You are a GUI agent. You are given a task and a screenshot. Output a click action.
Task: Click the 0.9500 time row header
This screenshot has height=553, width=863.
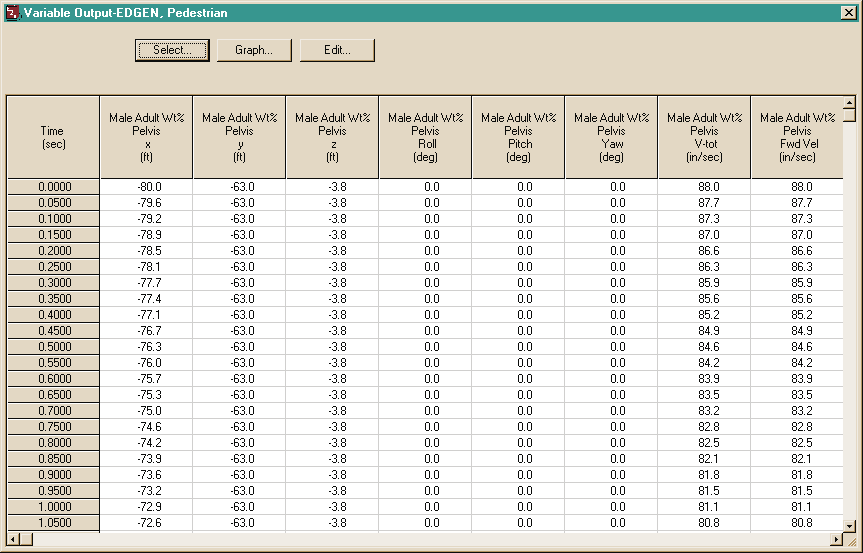point(53,490)
